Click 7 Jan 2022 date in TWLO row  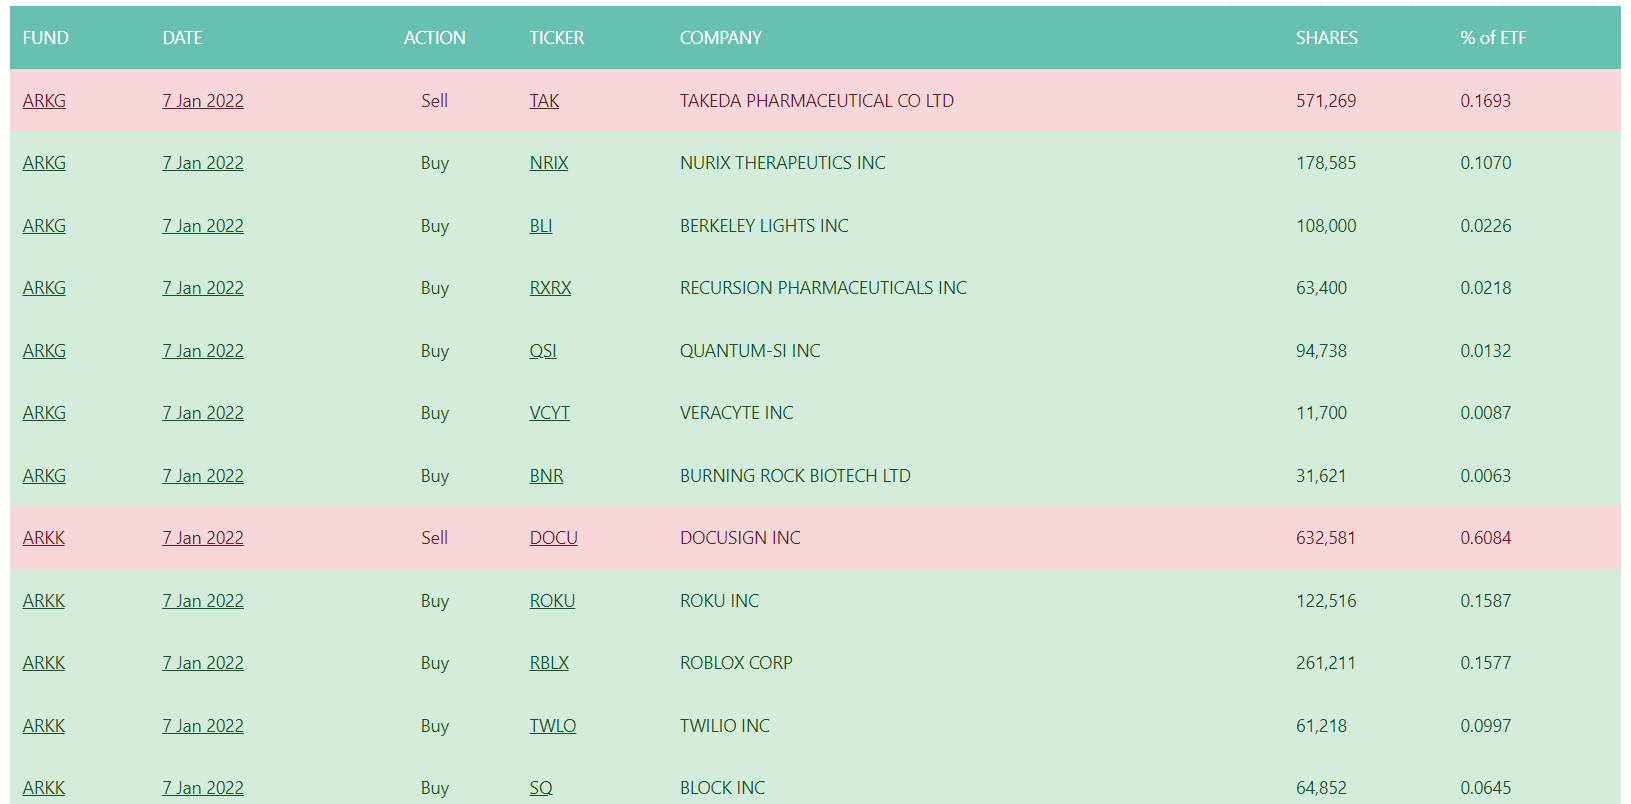pyautogui.click(x=203, y=726)
